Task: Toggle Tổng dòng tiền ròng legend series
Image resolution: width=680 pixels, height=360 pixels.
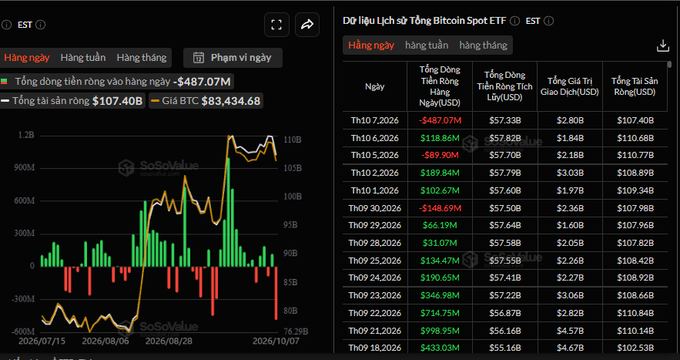Action: tap(116, 82)
